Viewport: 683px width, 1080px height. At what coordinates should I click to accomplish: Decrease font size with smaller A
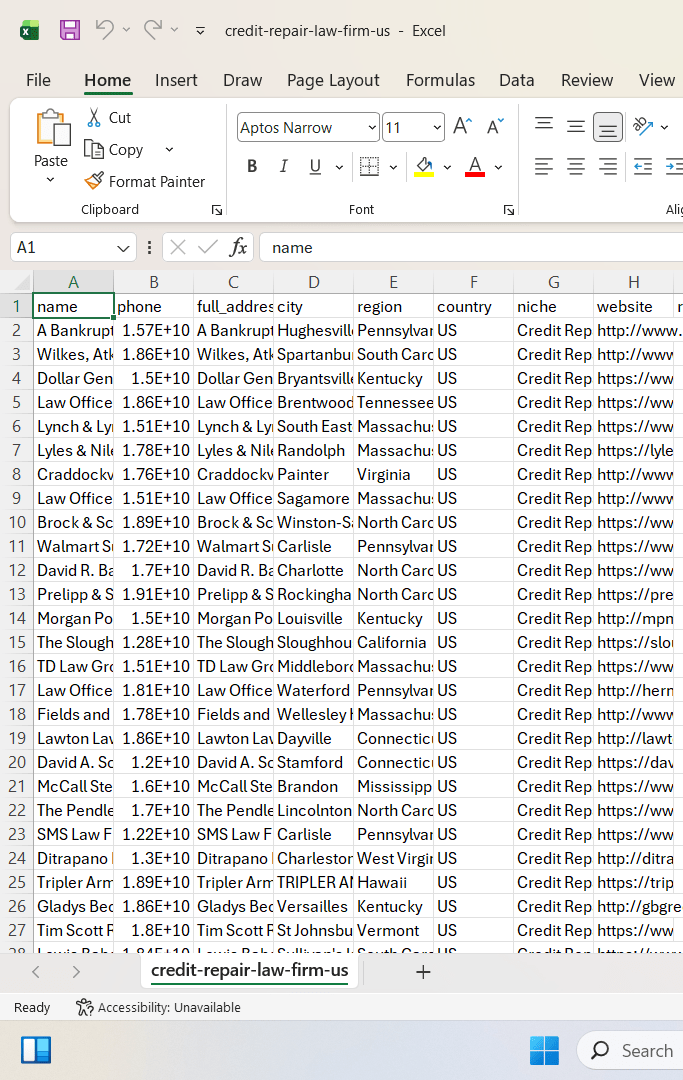495,127
